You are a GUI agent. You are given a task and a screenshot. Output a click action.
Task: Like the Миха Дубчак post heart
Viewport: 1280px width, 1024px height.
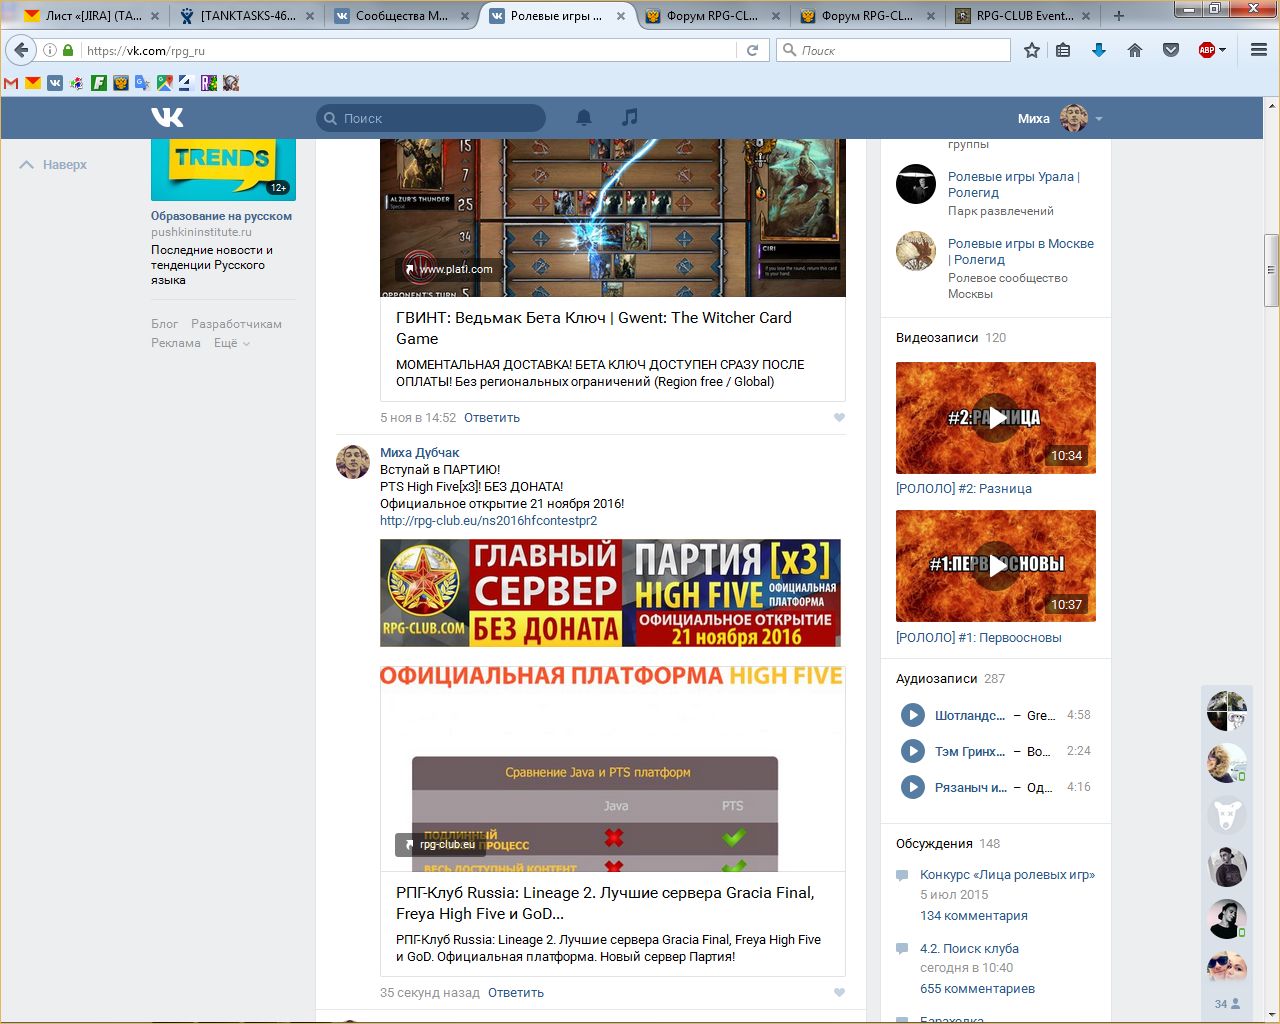coord(839,993)
